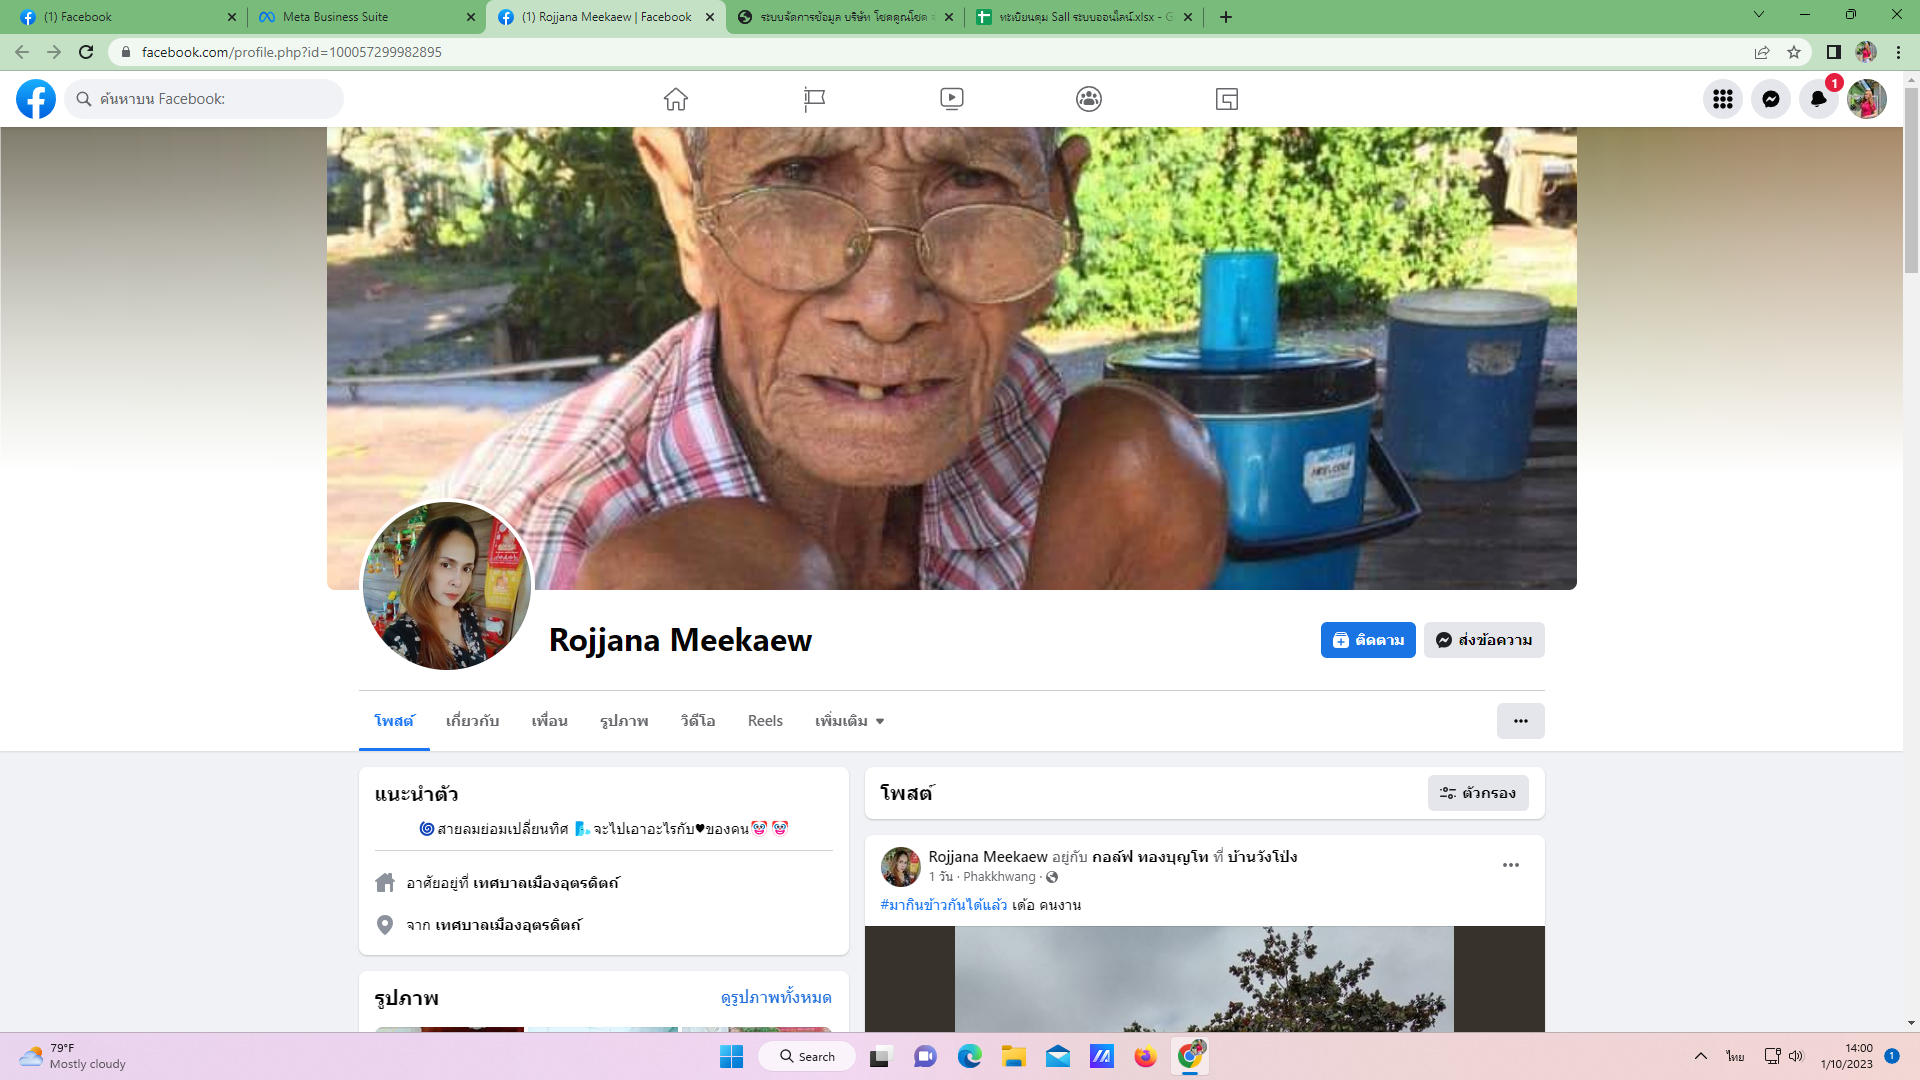Click the Facebook logo

click(36, 99)
